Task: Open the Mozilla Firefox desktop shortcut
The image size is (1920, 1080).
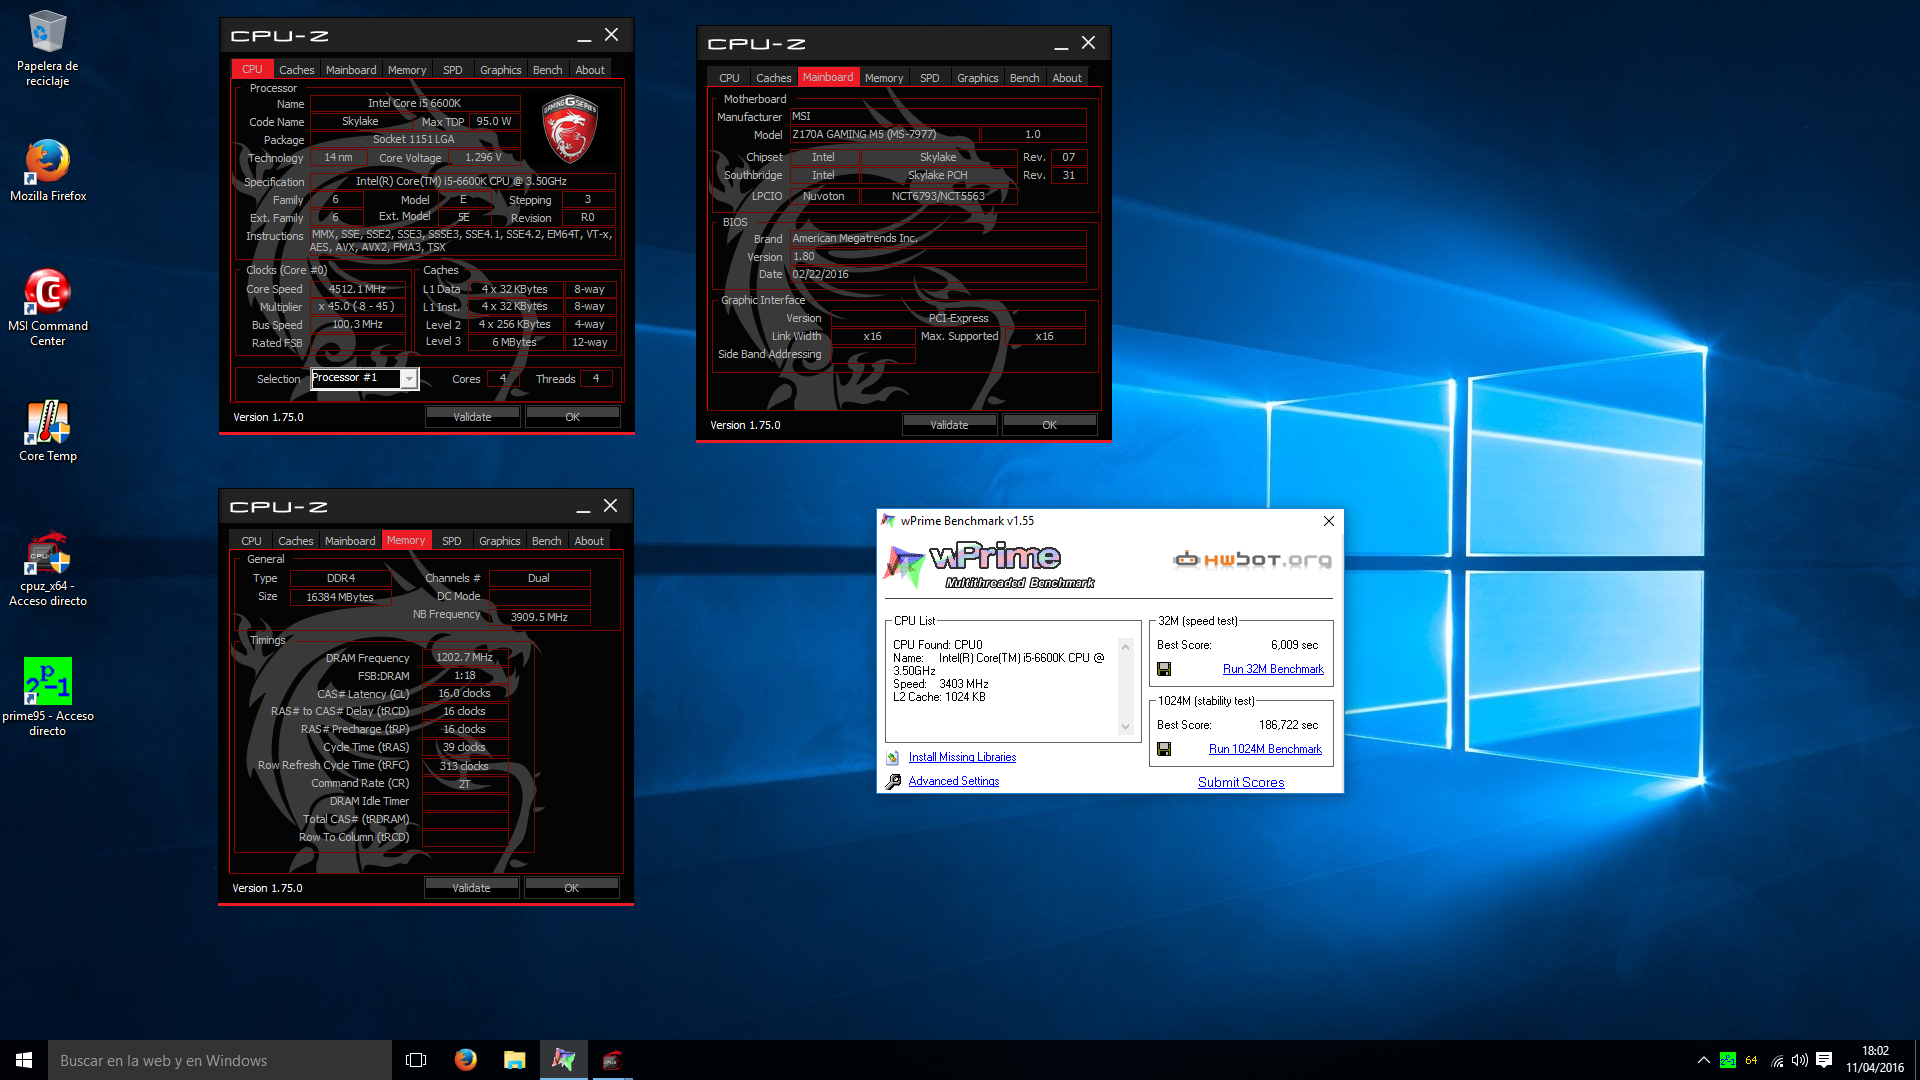Action: pos(47,171)
